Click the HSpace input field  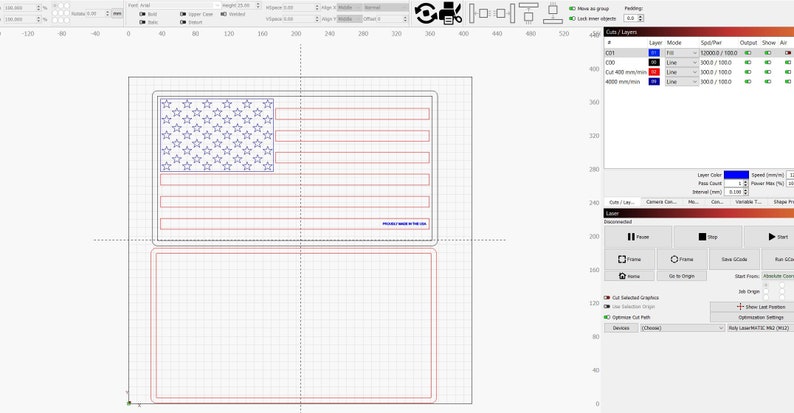299,8
